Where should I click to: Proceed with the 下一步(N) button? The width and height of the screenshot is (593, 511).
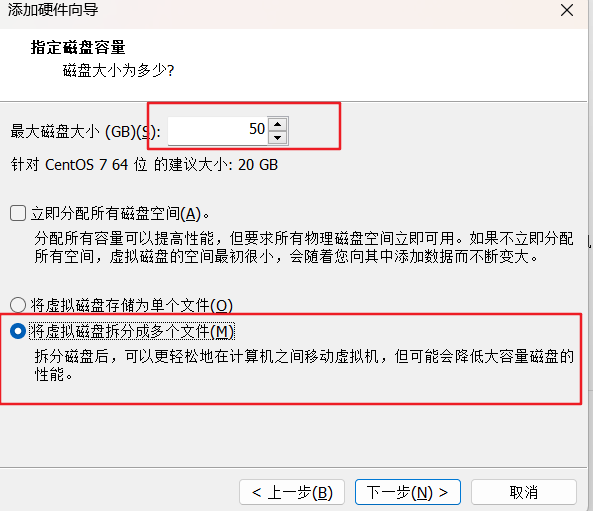(x=408, y=492)
